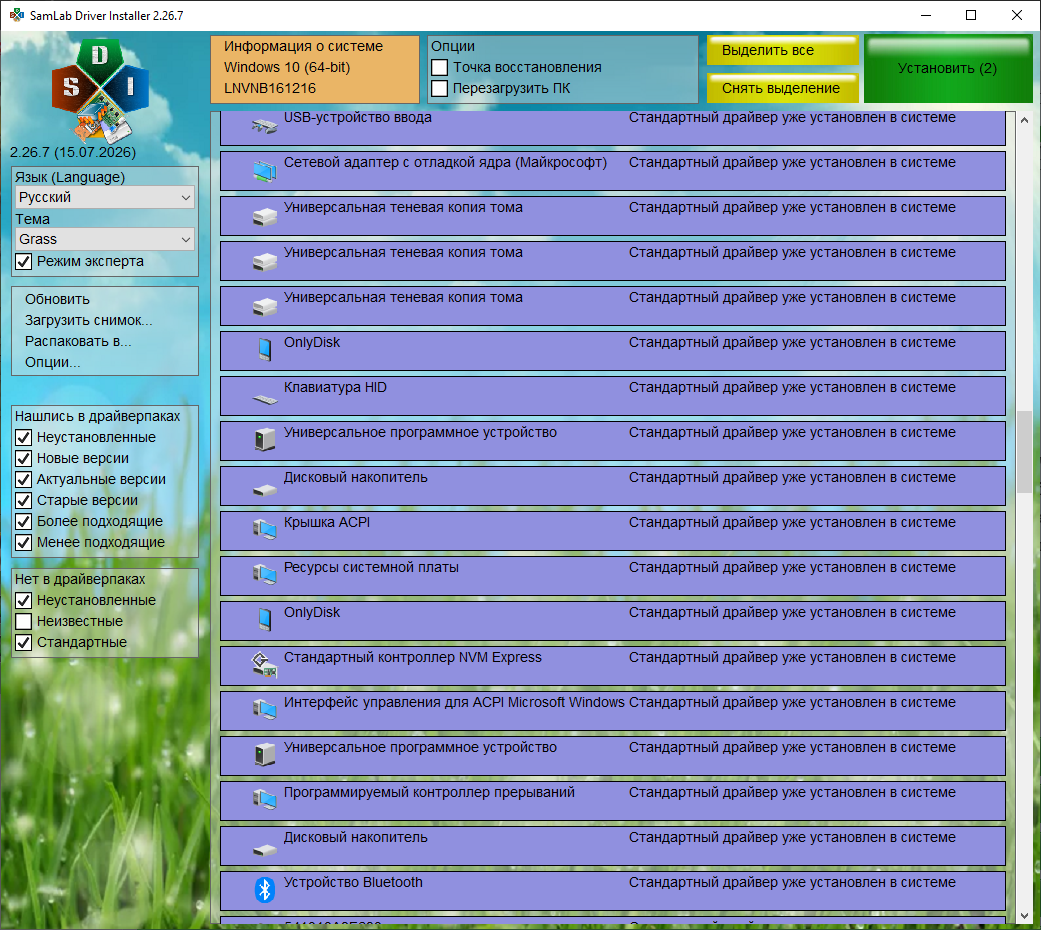The width and height of the screenshot is (1041, 930).
Task: Click the kernel debug network adapter icon
Action: [264, 171]
